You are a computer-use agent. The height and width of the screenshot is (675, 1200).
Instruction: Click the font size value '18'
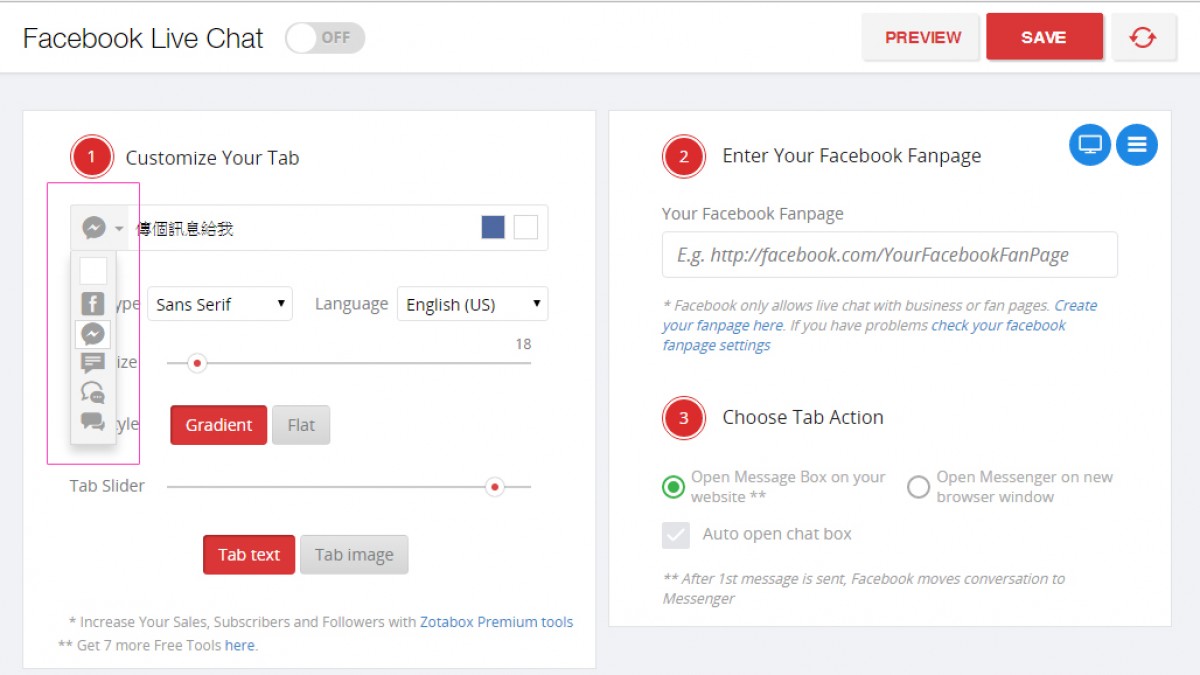(x=523, y=344)
